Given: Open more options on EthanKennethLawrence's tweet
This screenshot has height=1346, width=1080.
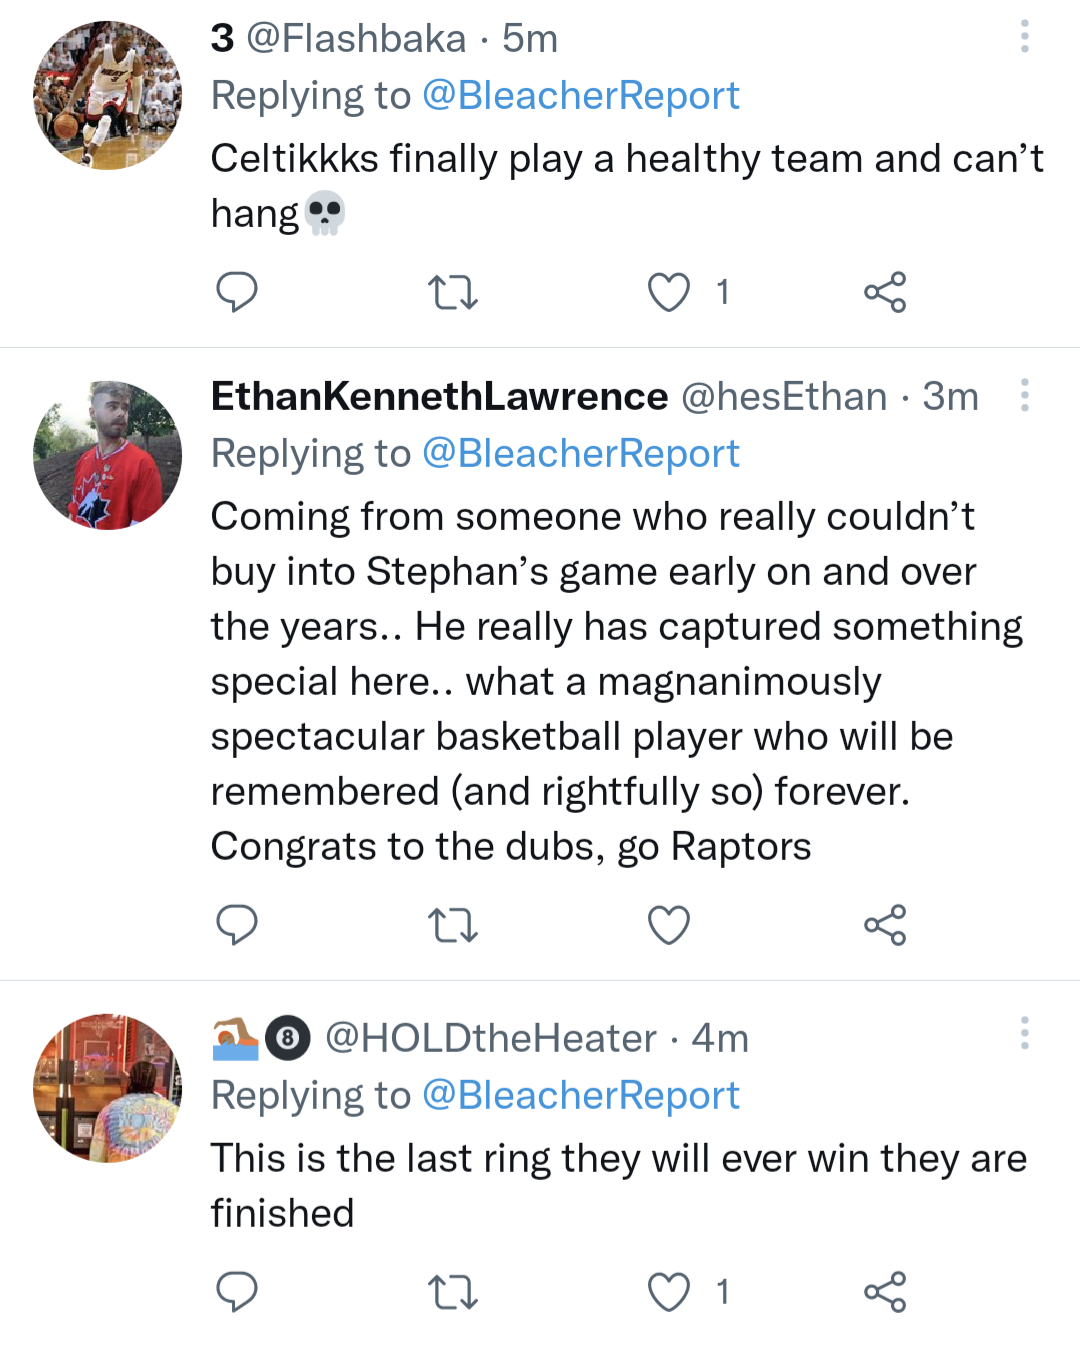Looking at the screenshot, I should (x=1025, y=395).
